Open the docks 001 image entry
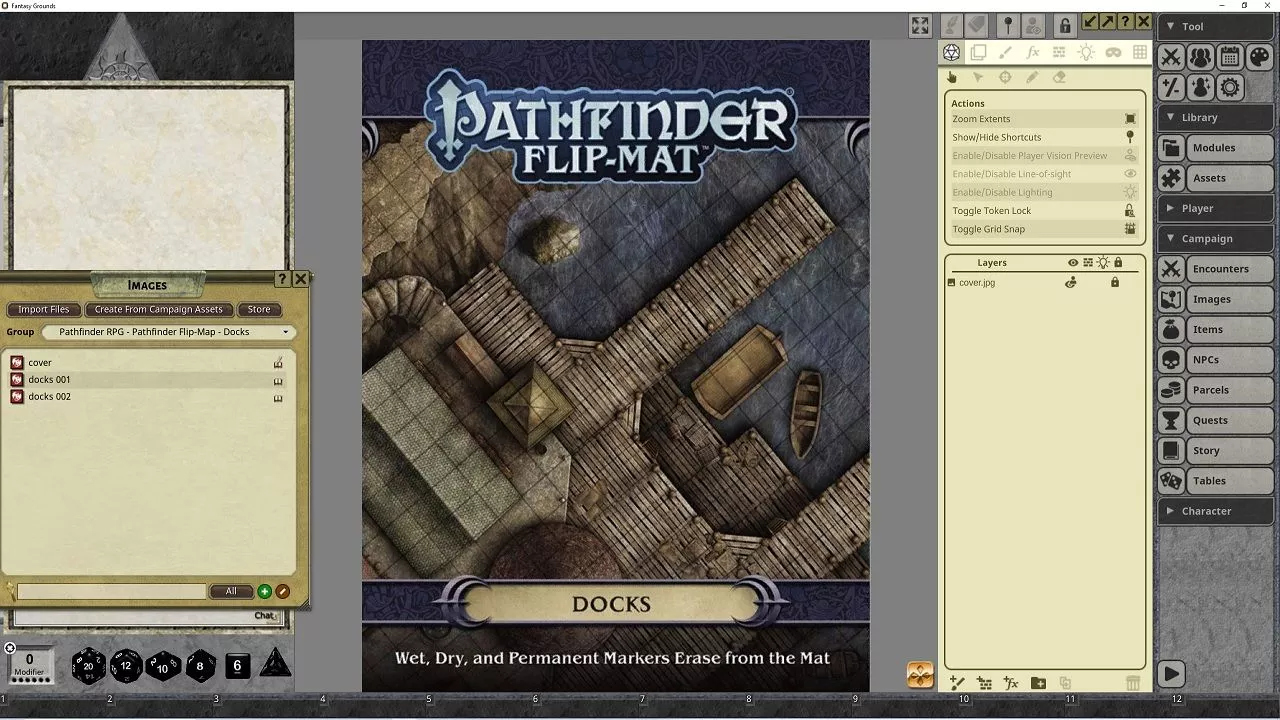This screenshot has width=1280, height=720. (147, 380)
